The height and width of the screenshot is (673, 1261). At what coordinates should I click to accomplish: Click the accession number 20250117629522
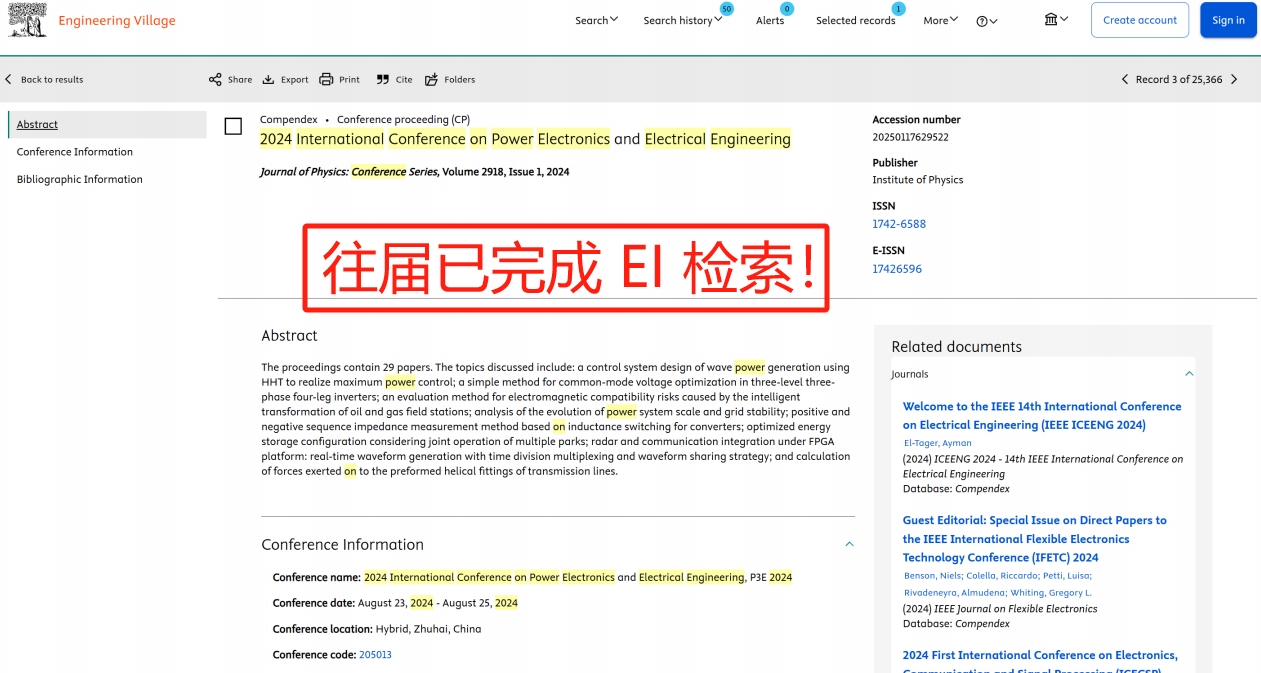pyautogui.click(x=910, y=137)
